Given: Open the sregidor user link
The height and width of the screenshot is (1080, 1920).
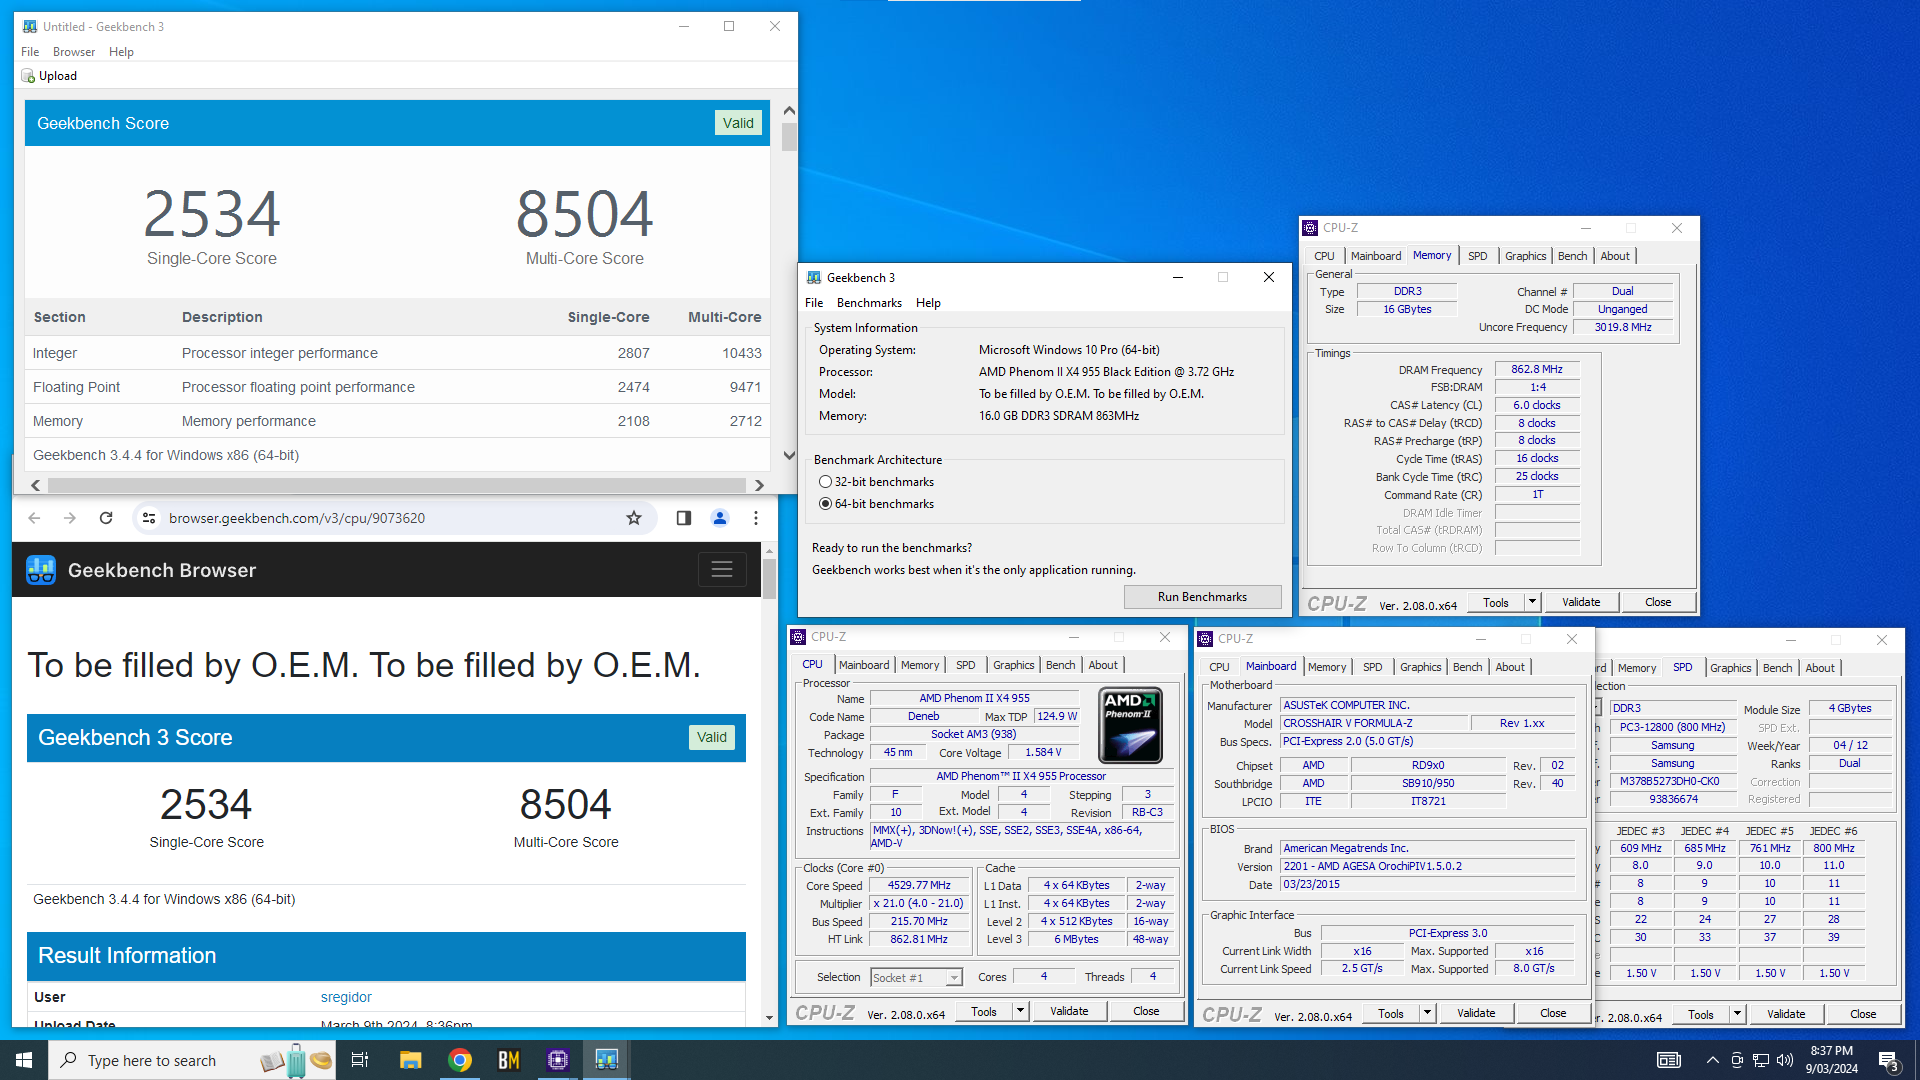Looking at the screenshot, I should tap(346, 997).
